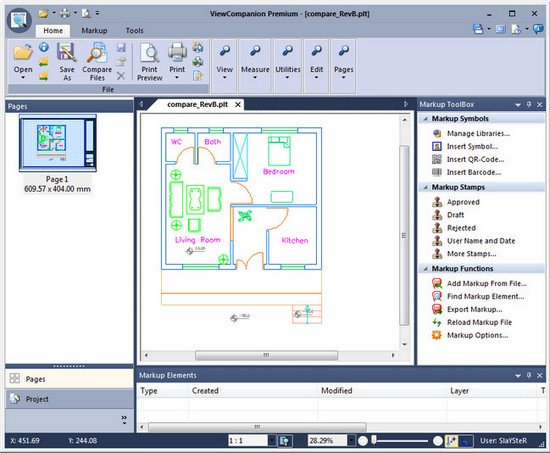Click the Type column header
The image size is (550, 453).
[x=163, y=391]
